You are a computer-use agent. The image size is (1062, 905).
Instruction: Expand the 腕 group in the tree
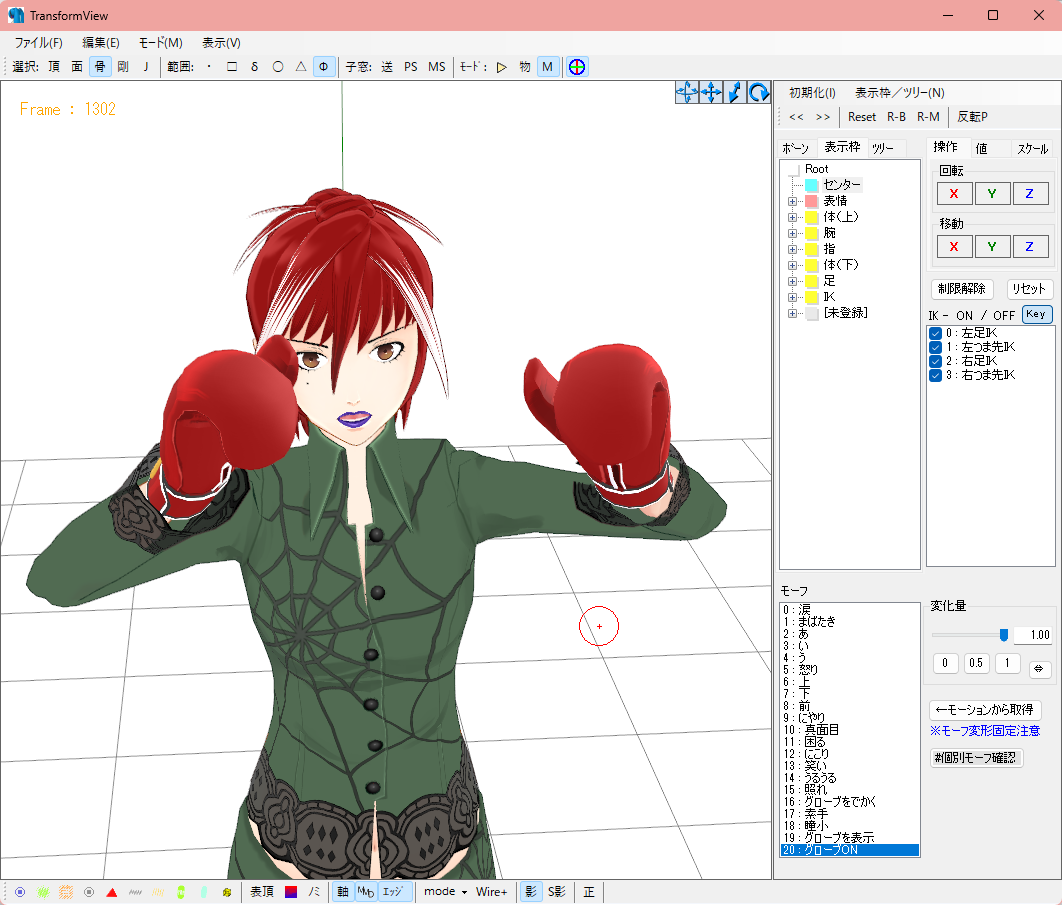click(792, 233)
